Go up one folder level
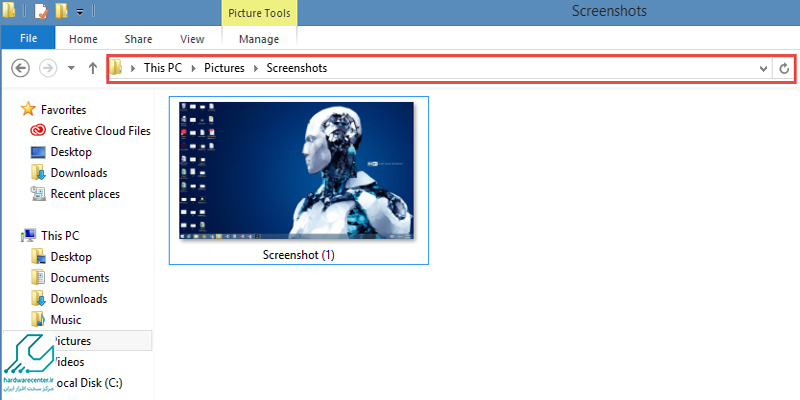 (92, 68)
